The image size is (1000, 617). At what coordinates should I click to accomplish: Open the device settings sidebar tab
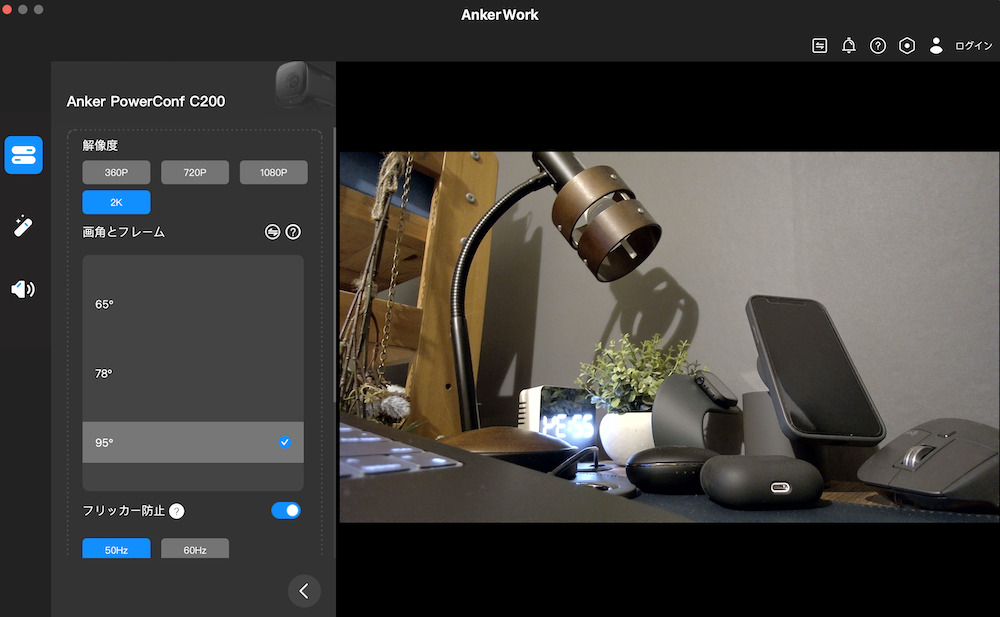pos(24,155)
